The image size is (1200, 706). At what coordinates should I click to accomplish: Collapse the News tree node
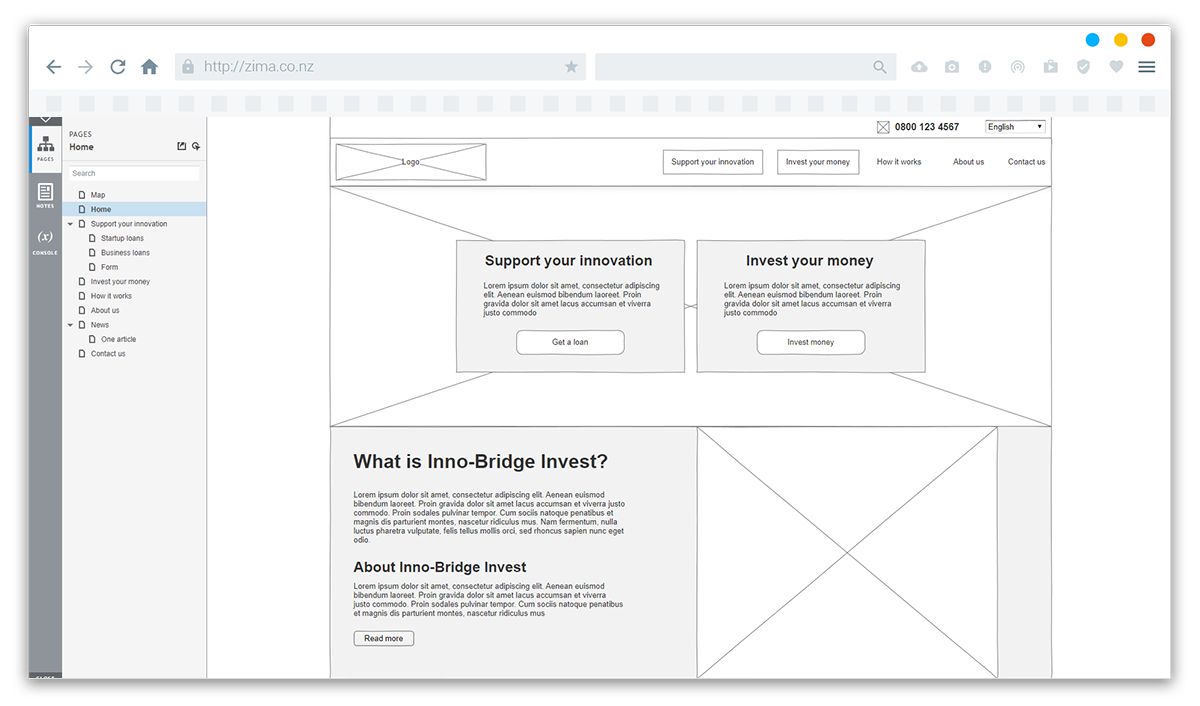70,325
